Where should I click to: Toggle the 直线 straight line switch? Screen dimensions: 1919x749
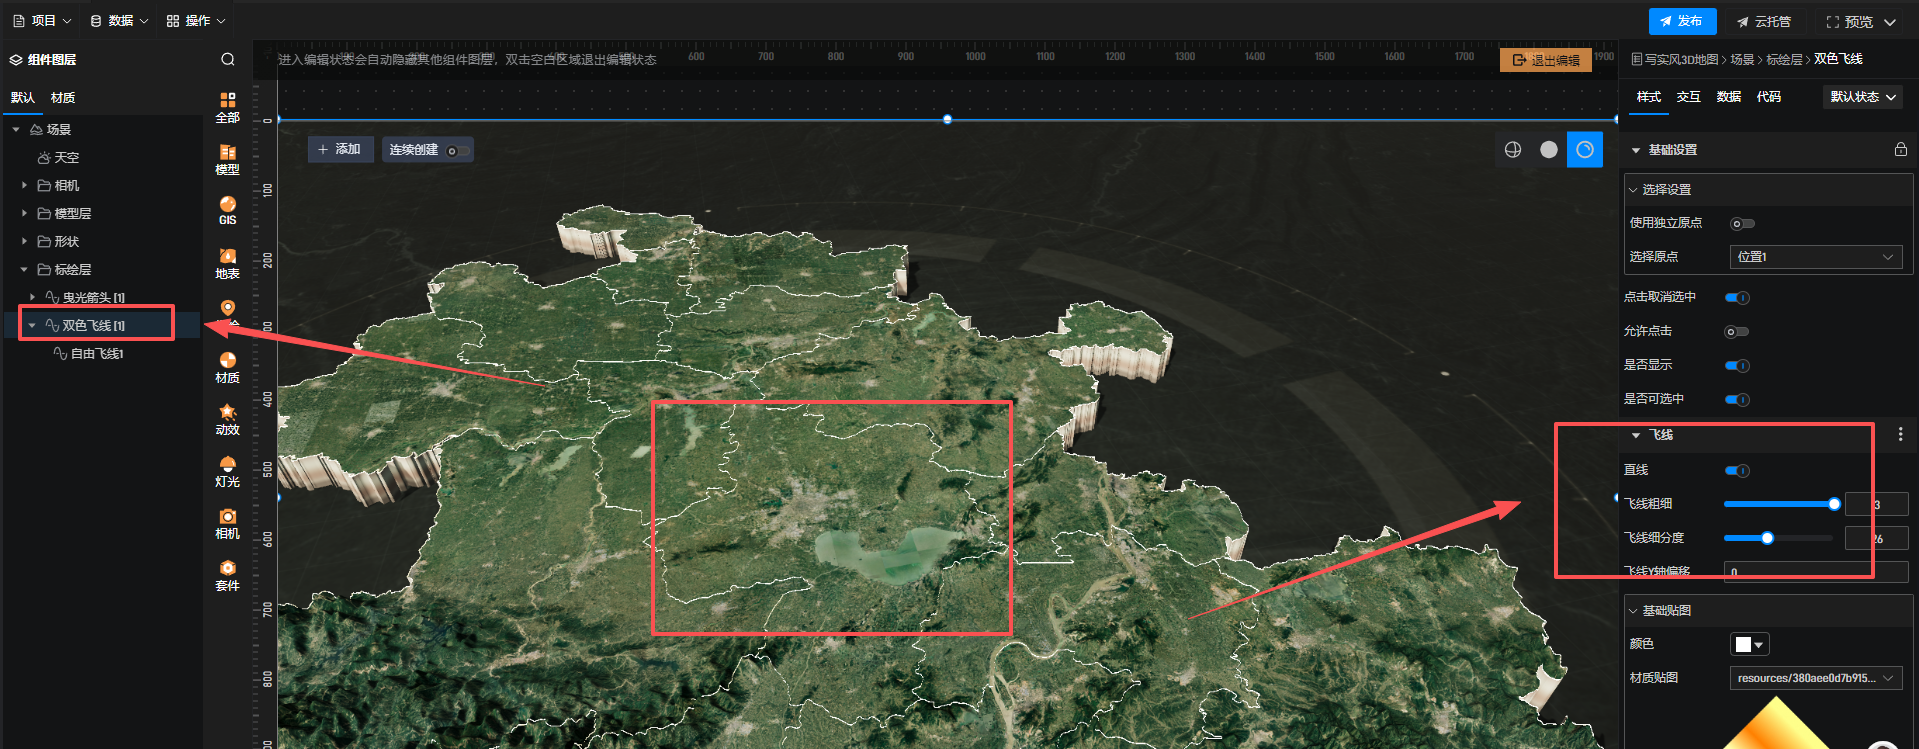1737,471
